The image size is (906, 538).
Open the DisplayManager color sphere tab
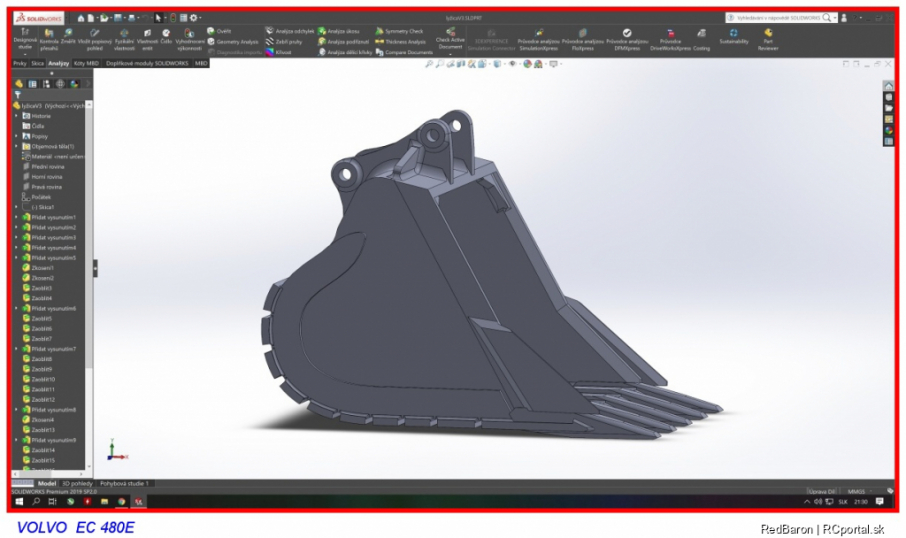coord(74,84)
